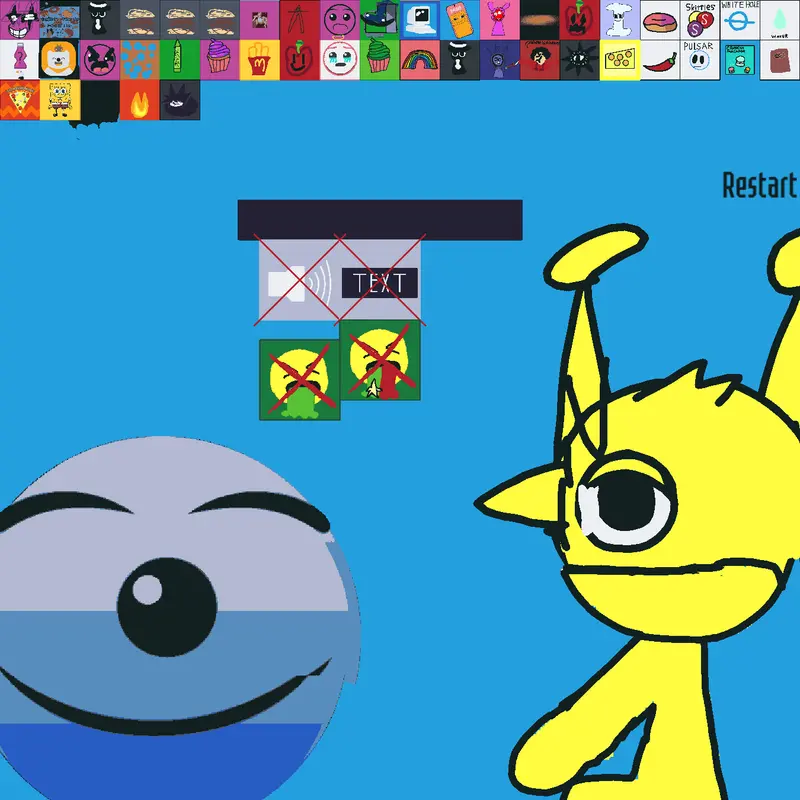Select the white mushroom character on lavender tile
800x800 pixels.
620,20
